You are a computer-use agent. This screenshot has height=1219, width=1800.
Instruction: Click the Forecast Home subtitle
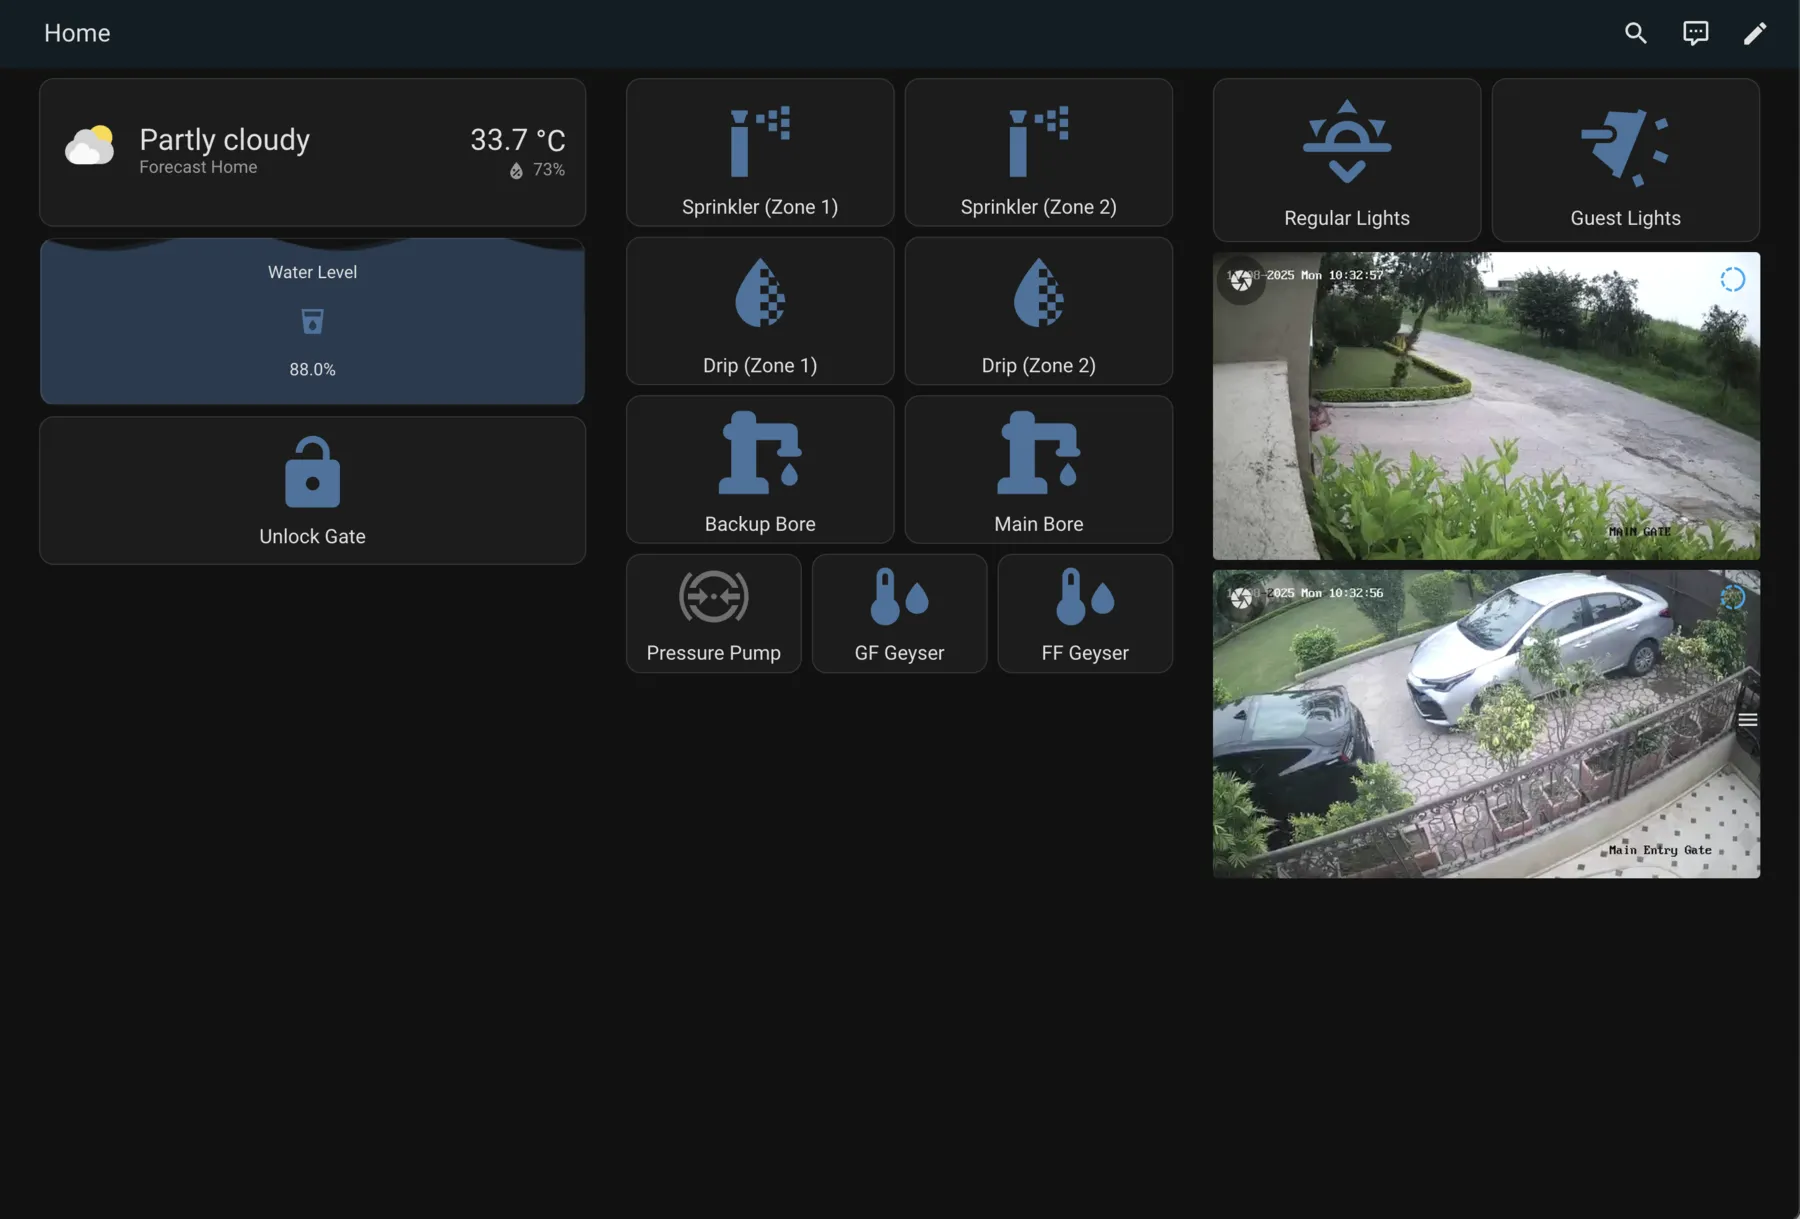click(198, 167)
